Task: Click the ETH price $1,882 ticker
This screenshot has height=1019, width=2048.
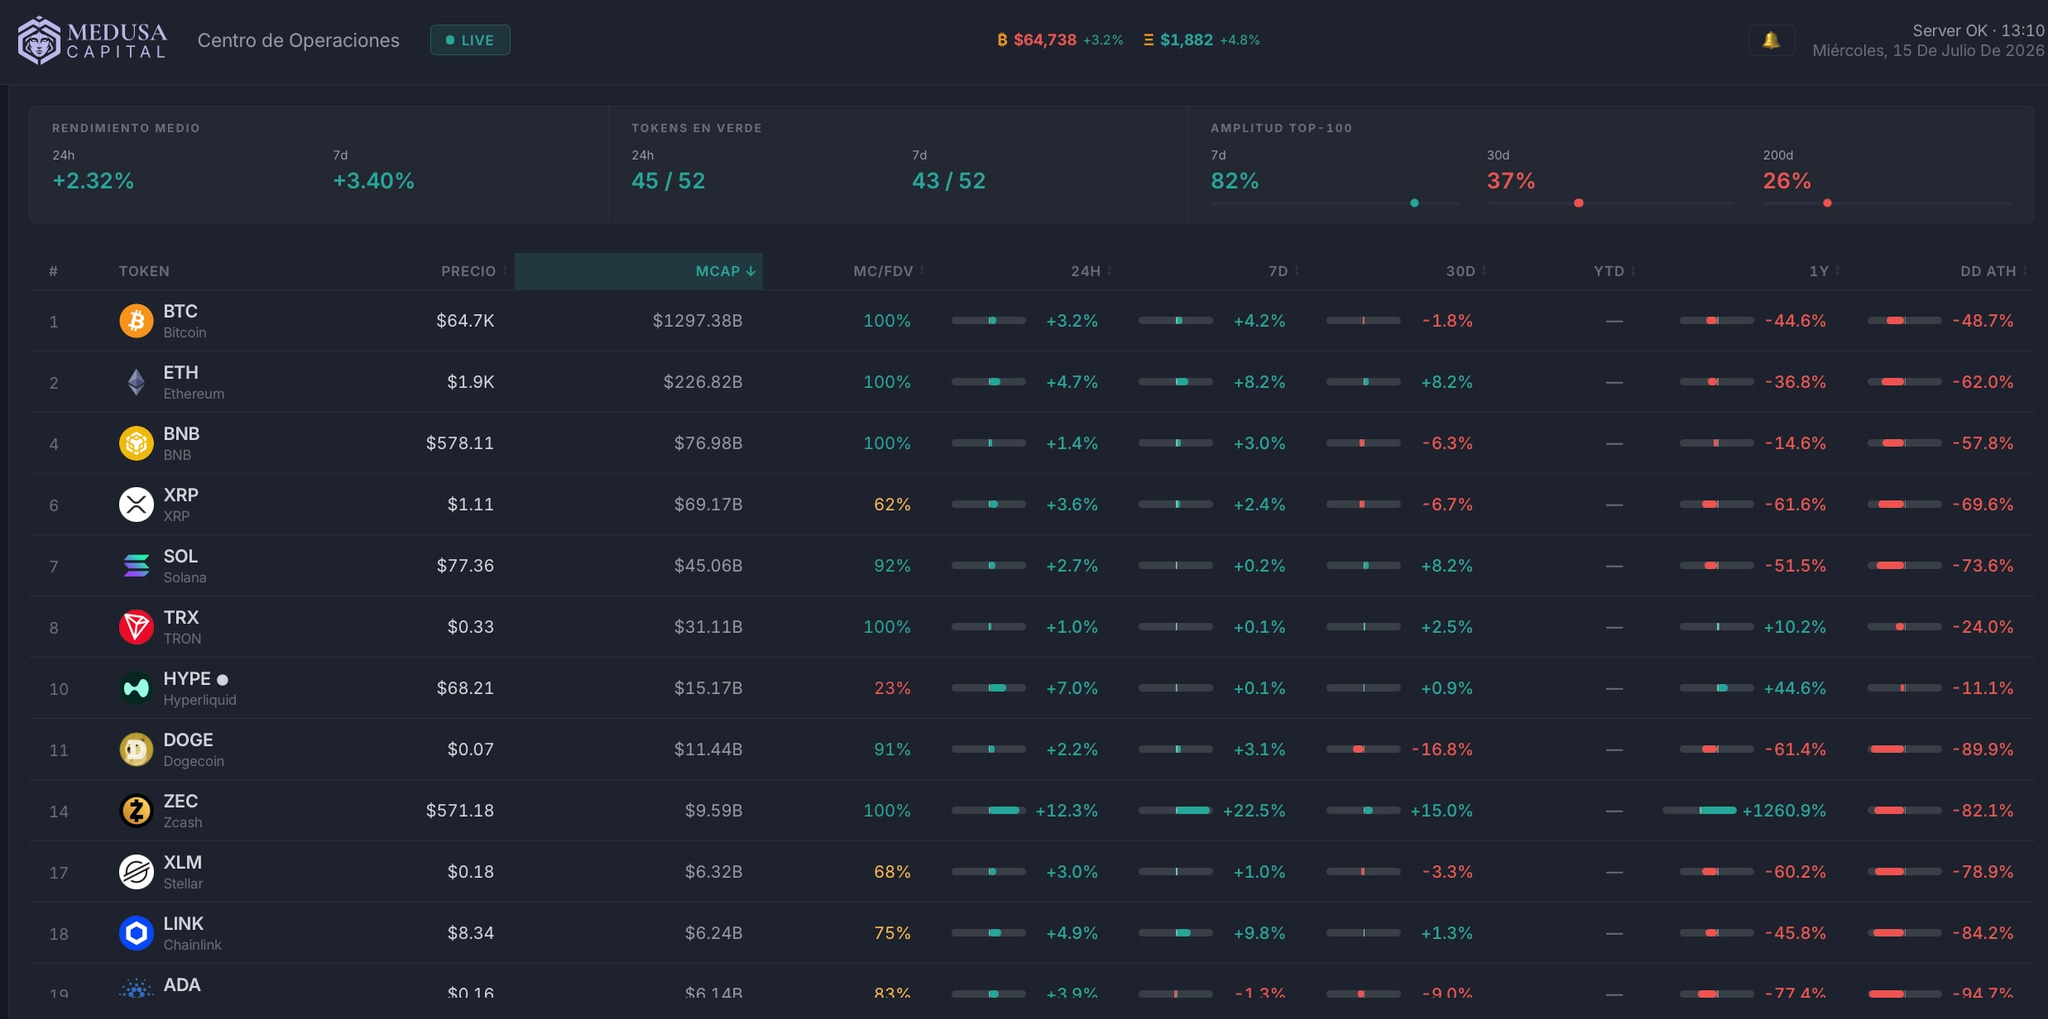Action: (1186, 40)
